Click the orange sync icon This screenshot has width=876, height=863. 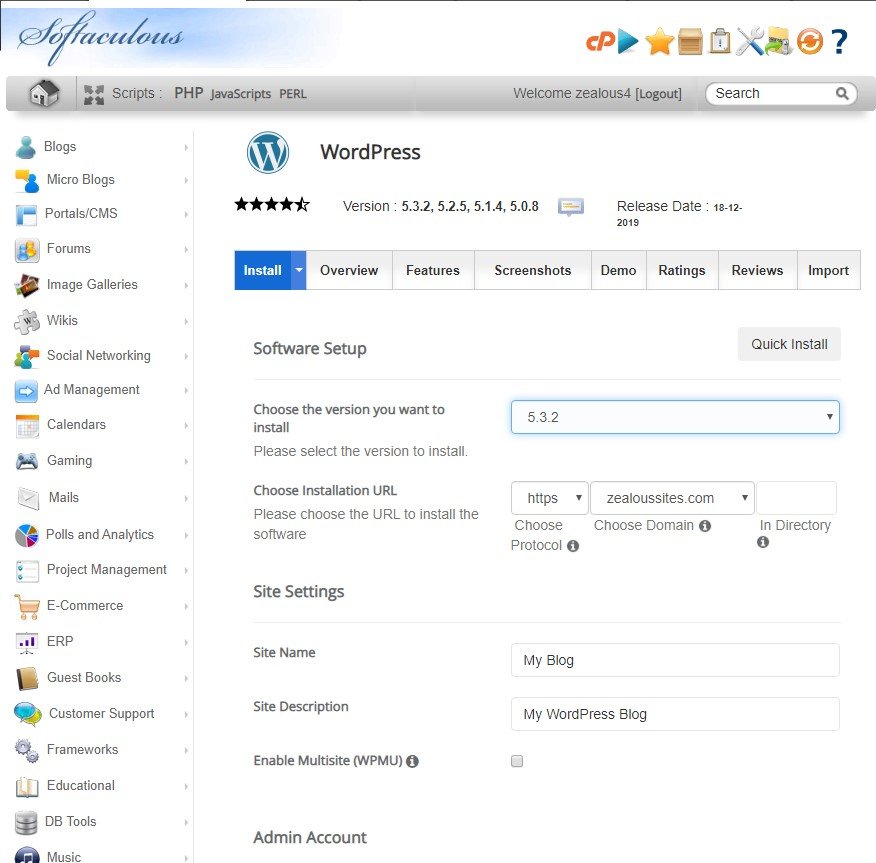pyautogui.click(x=810, y=41)
